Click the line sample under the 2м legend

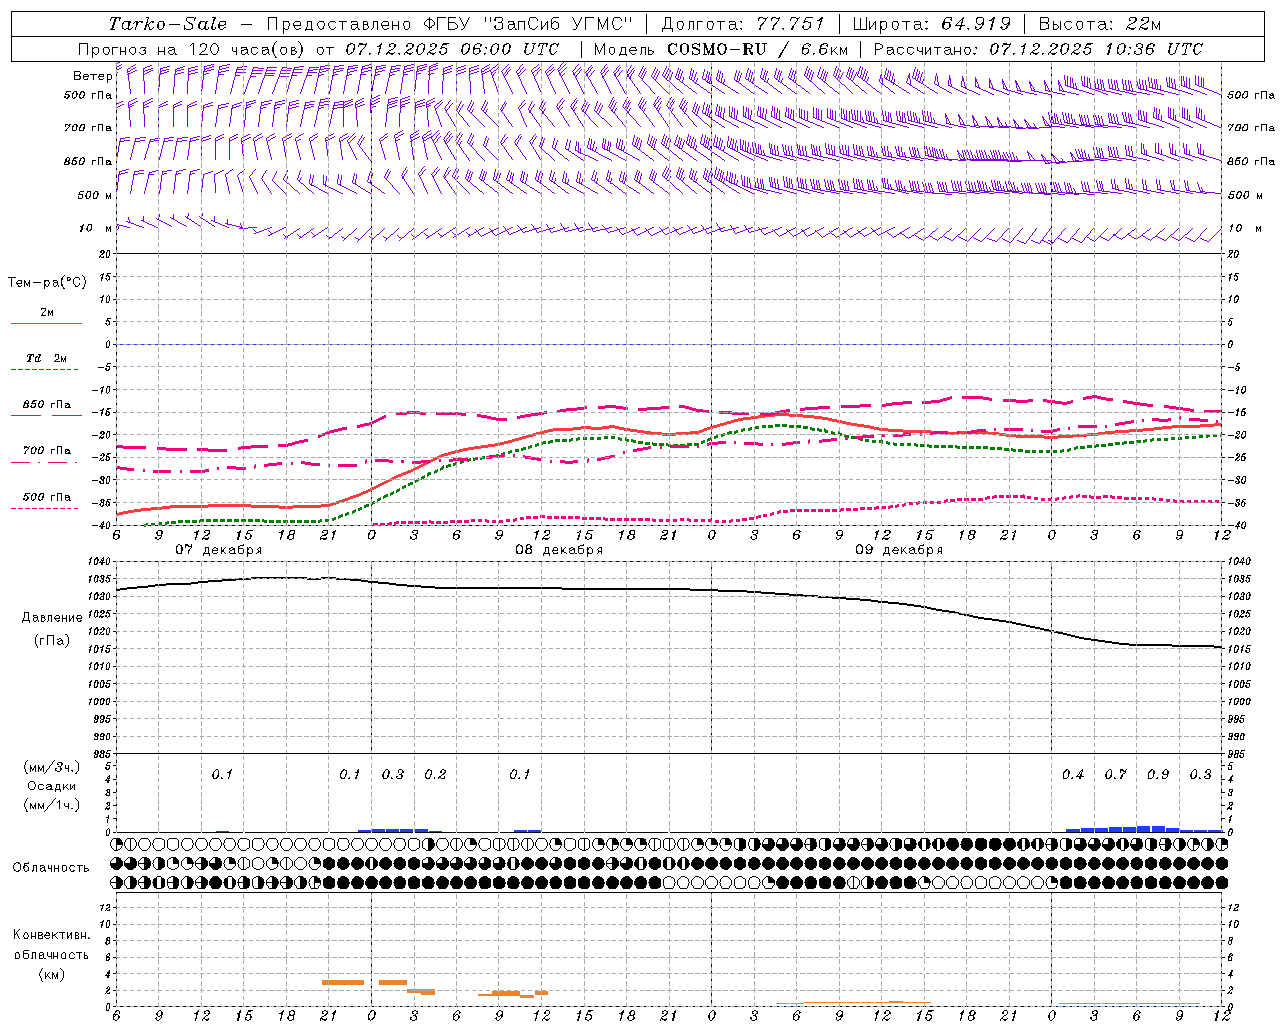coord(46,324)
